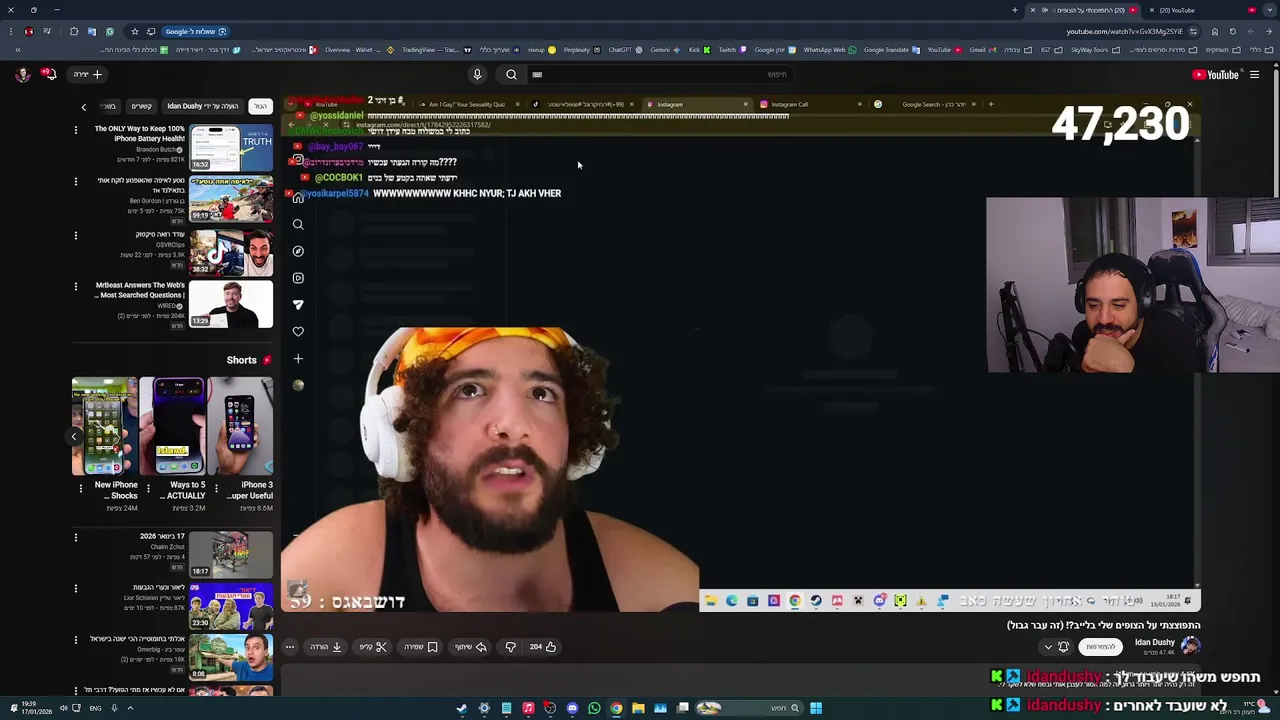Expand the subscription notification dropdown arrow

[x=1048, y=647]
